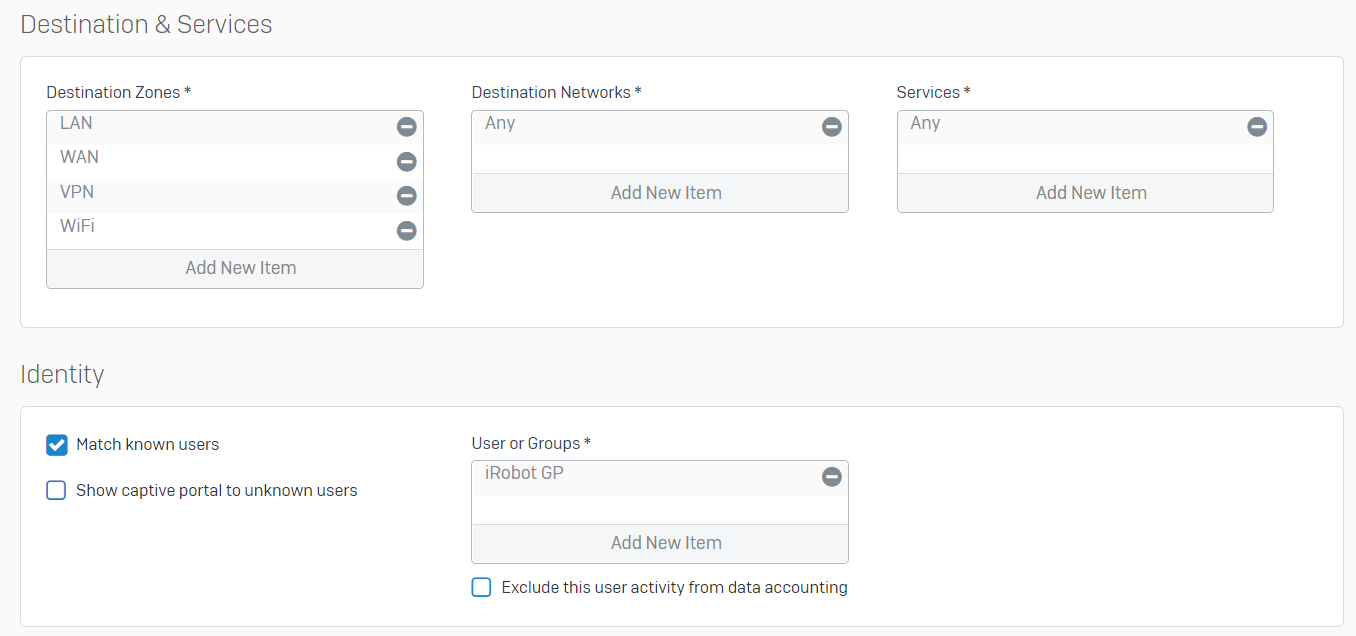1356x636 pixels.
Task: Enable Show captive portal to unknown users
Action: point(57,491)
